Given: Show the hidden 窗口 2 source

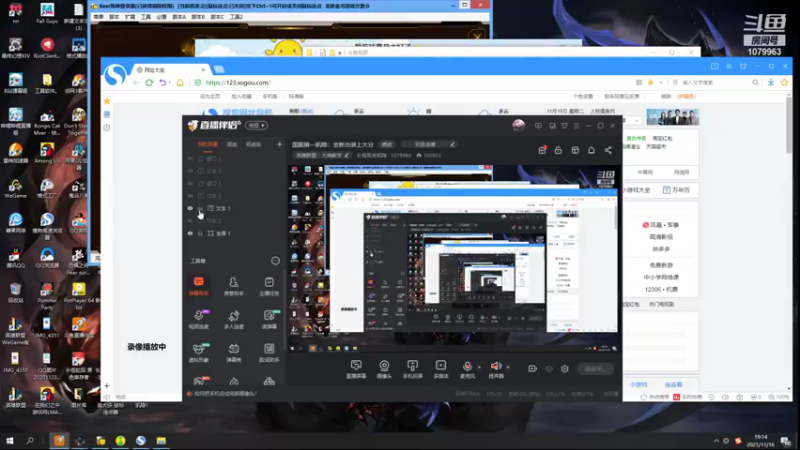Looking at the screenshot, I should (x=190, y=159).
